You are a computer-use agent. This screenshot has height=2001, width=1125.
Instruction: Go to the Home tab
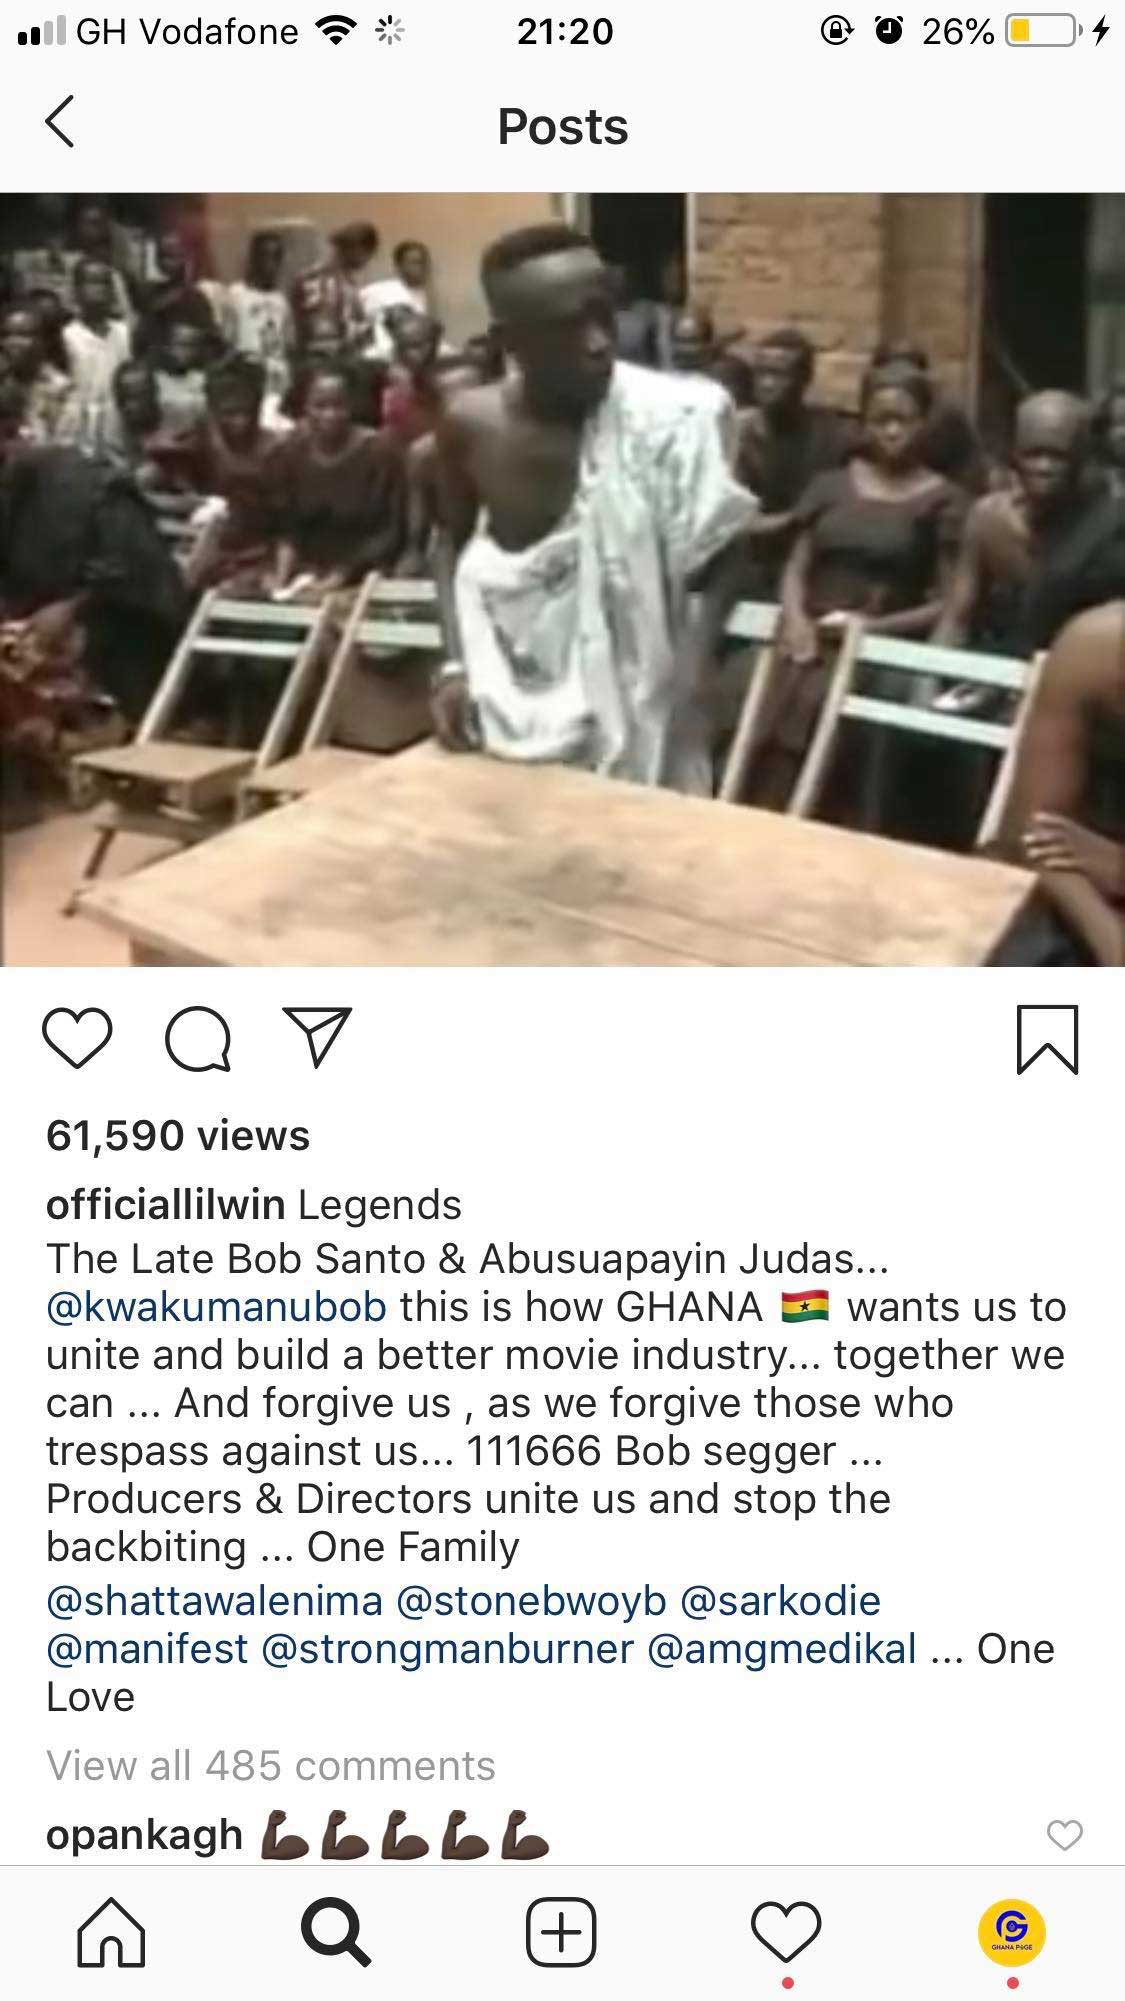(x=111, y=1931)
